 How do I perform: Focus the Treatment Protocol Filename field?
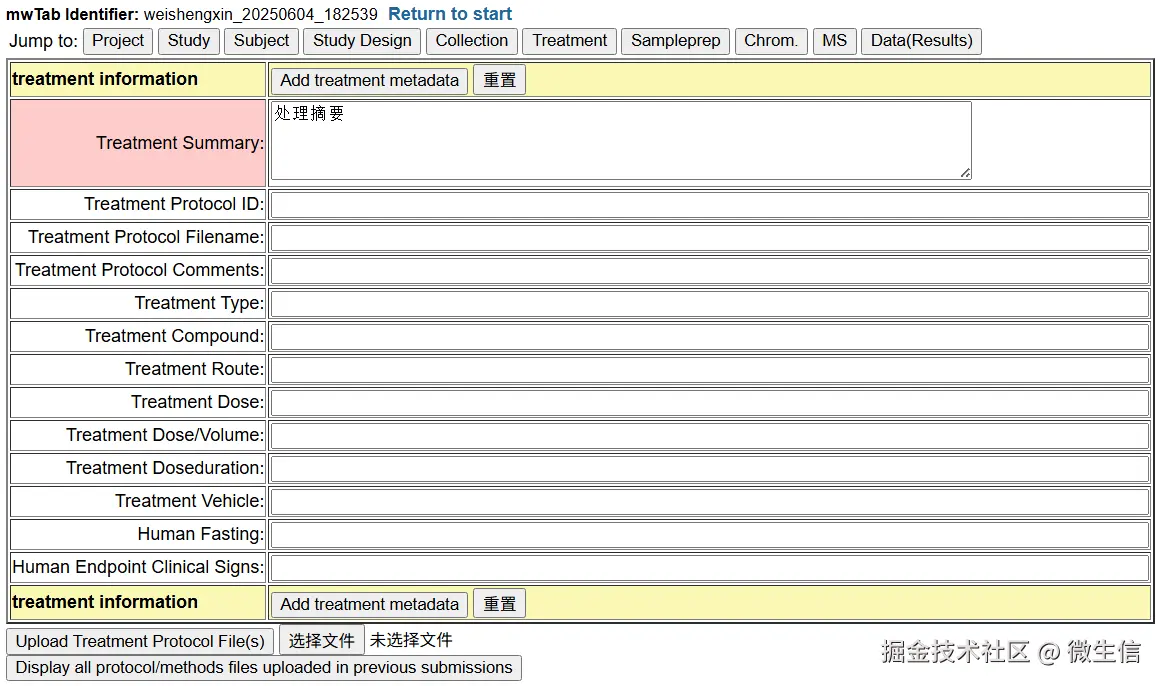click(x=709, y=238)
